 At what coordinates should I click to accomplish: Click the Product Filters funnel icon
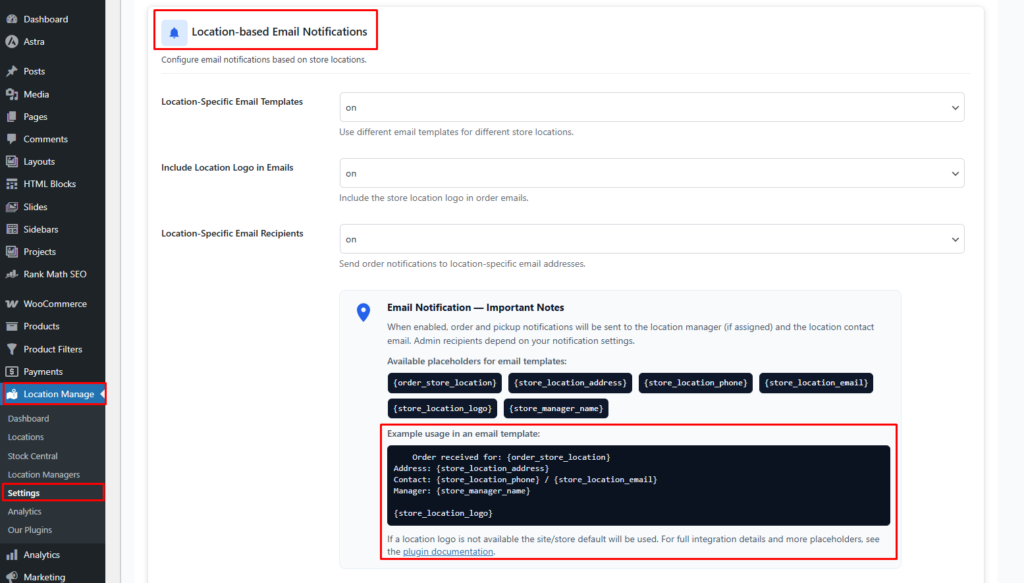click(x=11, y=349)
